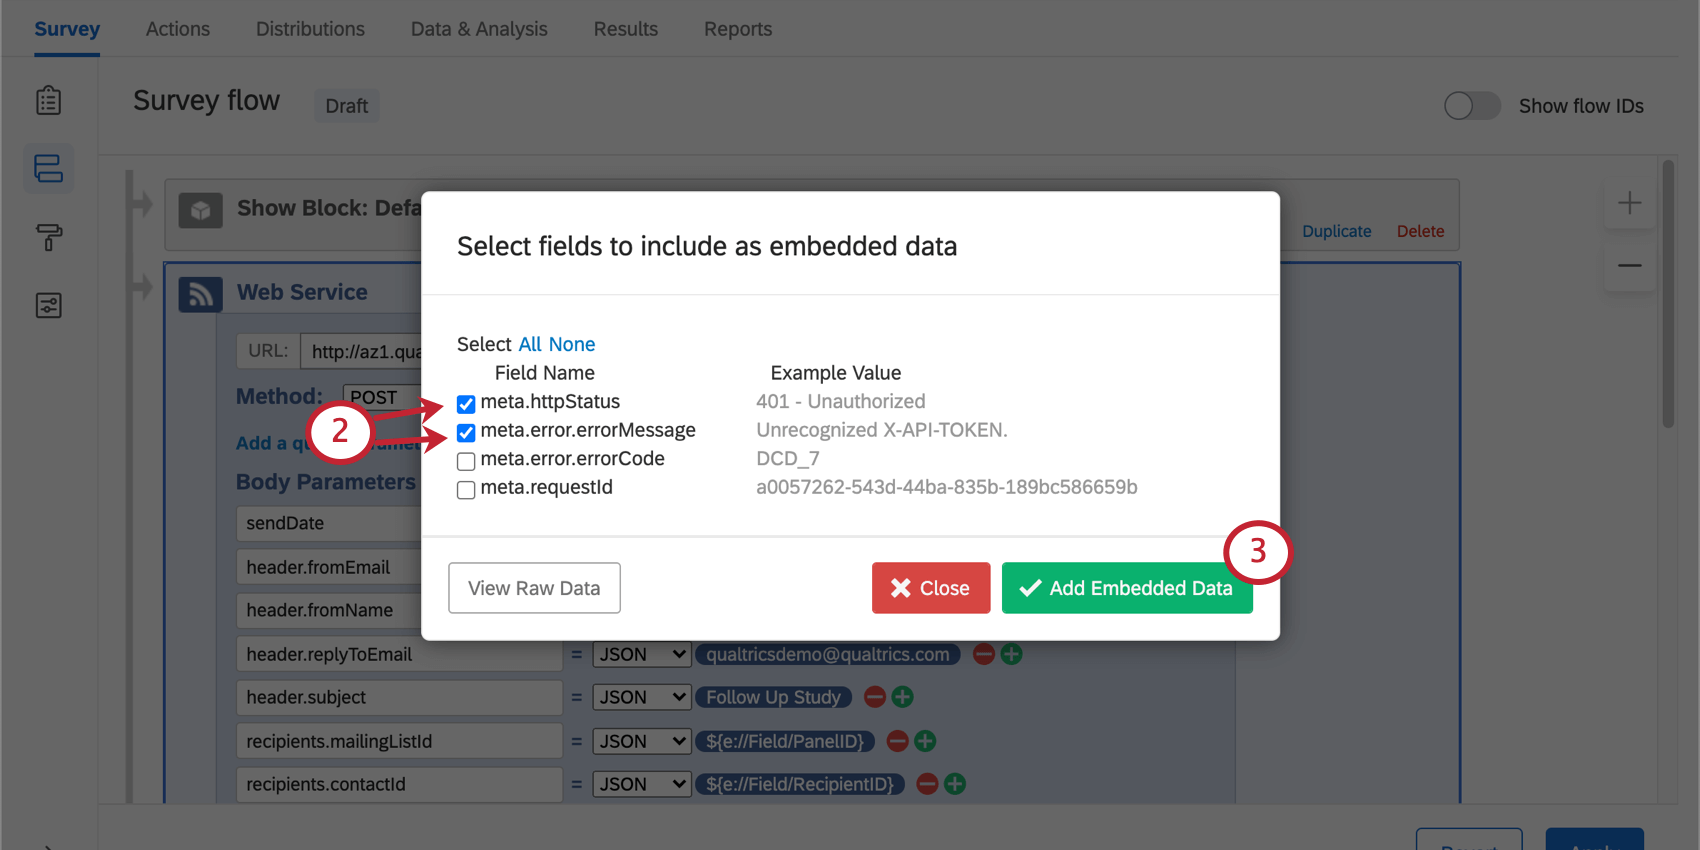Open the Data & Analysis tab
This screenshot has width=1700, height=850.
tap(479, 29)
